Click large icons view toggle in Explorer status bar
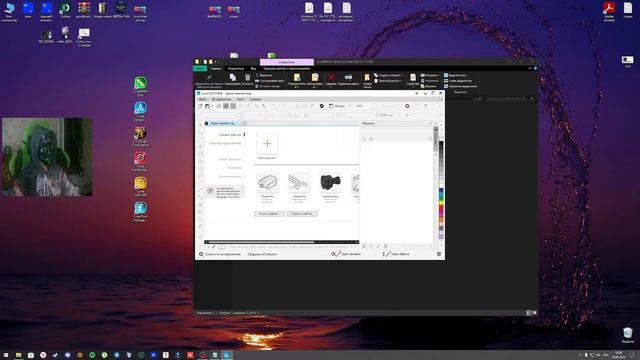Screen dimensions: 640x360 point(534,313)
